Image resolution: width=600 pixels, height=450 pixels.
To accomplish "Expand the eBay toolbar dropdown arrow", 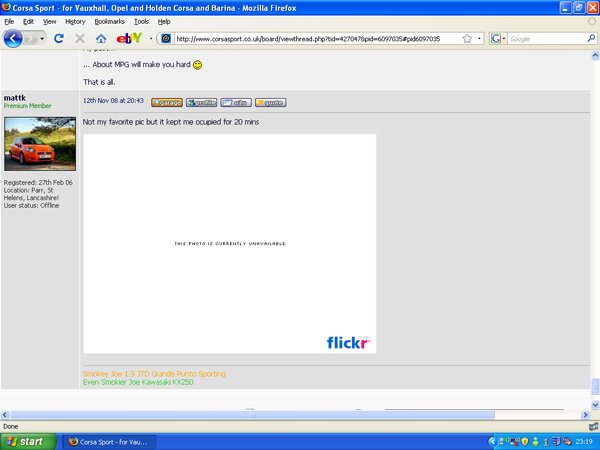I will pos(151,38).
